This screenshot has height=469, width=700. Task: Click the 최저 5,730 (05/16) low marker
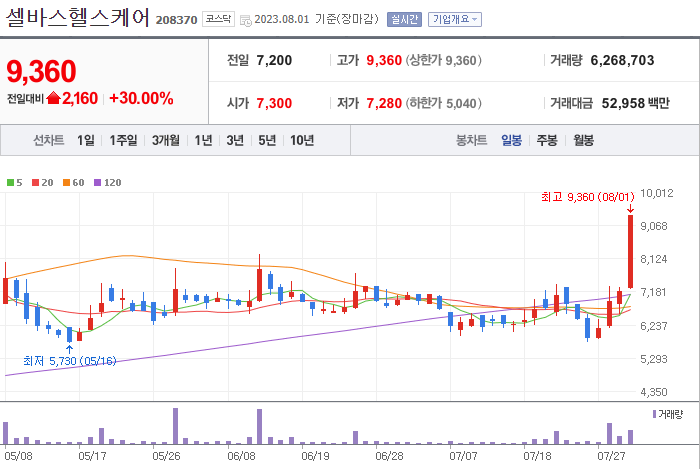tap(69, 361)
